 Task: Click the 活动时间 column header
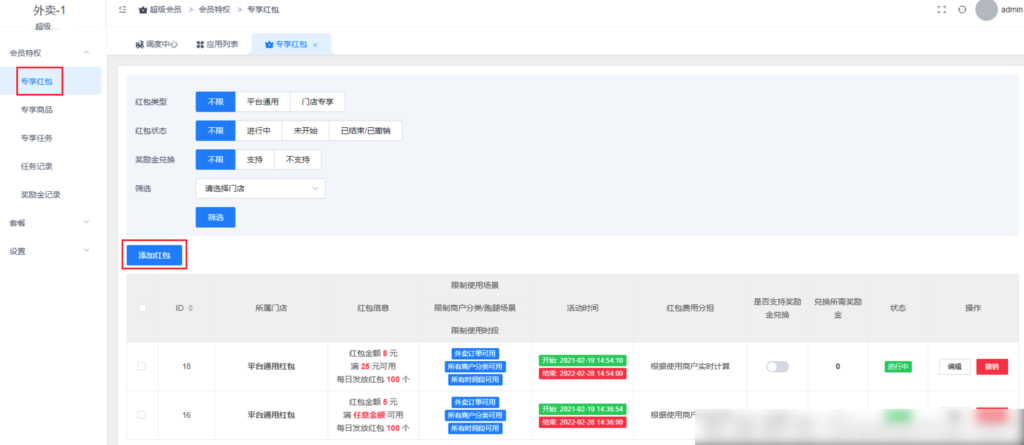pos(583,308)
